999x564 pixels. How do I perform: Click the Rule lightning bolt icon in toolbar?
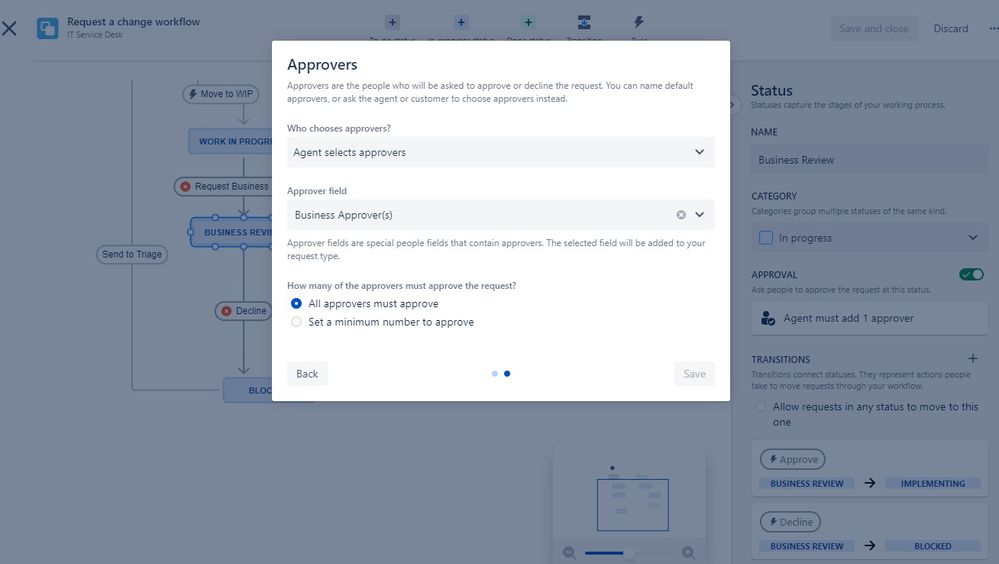pyautogui.click(x=638, y=22)
